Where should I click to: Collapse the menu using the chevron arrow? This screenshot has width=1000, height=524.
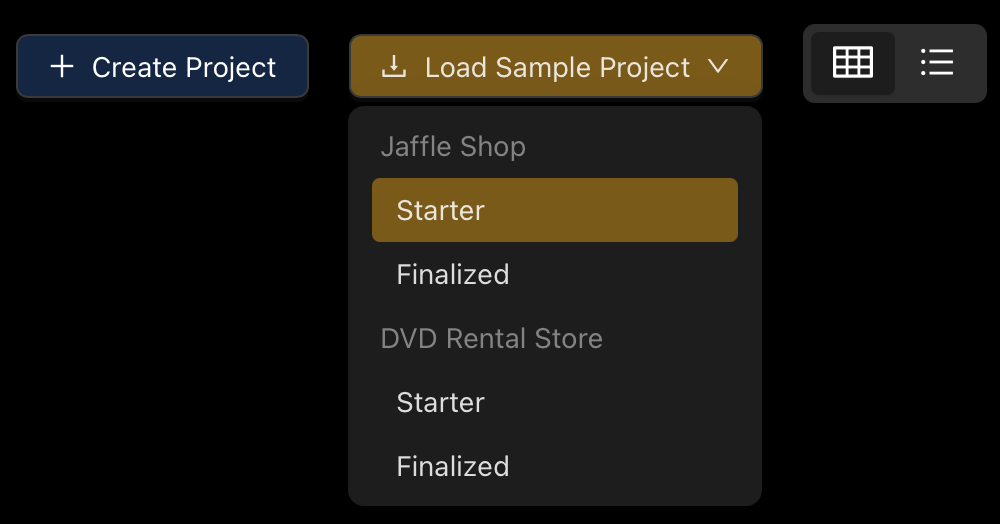[x=718, y=66]
